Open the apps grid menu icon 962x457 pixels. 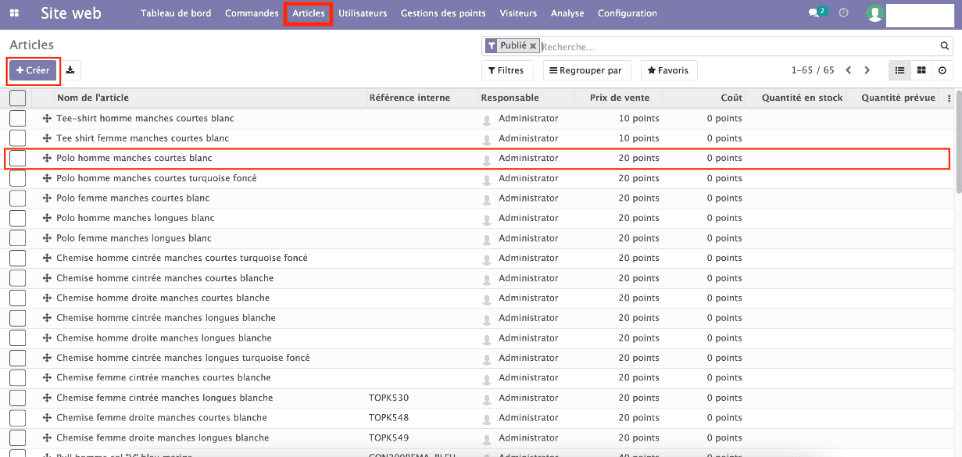click(14, 14)
